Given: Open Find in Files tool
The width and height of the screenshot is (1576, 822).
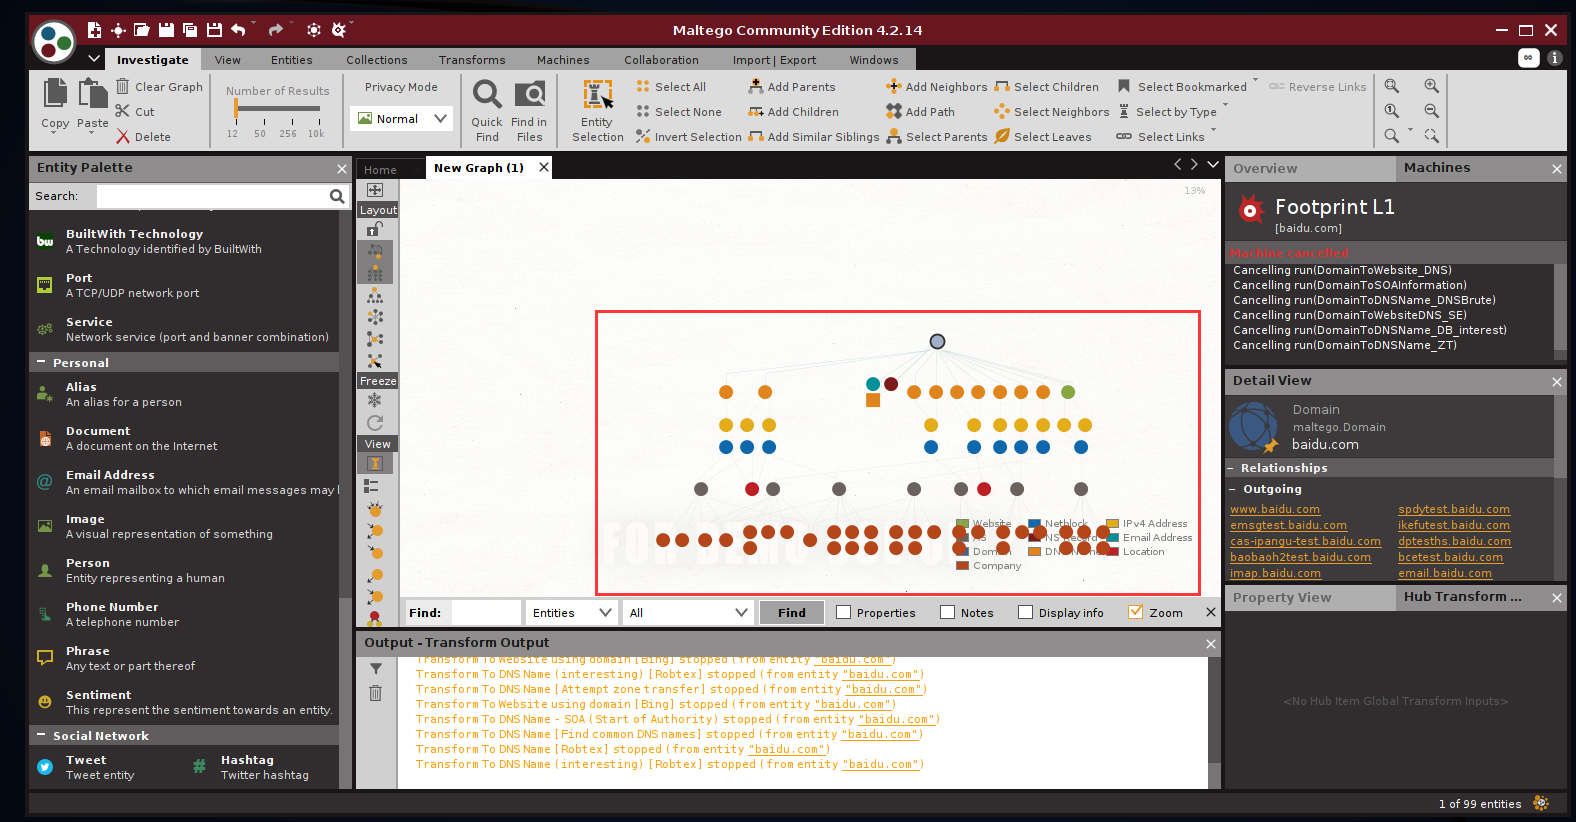Looking at the screenshot, I should [529, 111].
